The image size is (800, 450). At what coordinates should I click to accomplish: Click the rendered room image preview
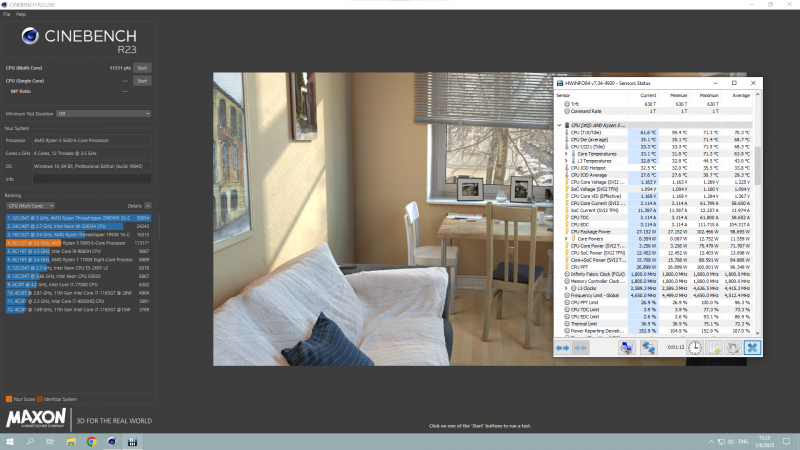[x=480, y=219]
